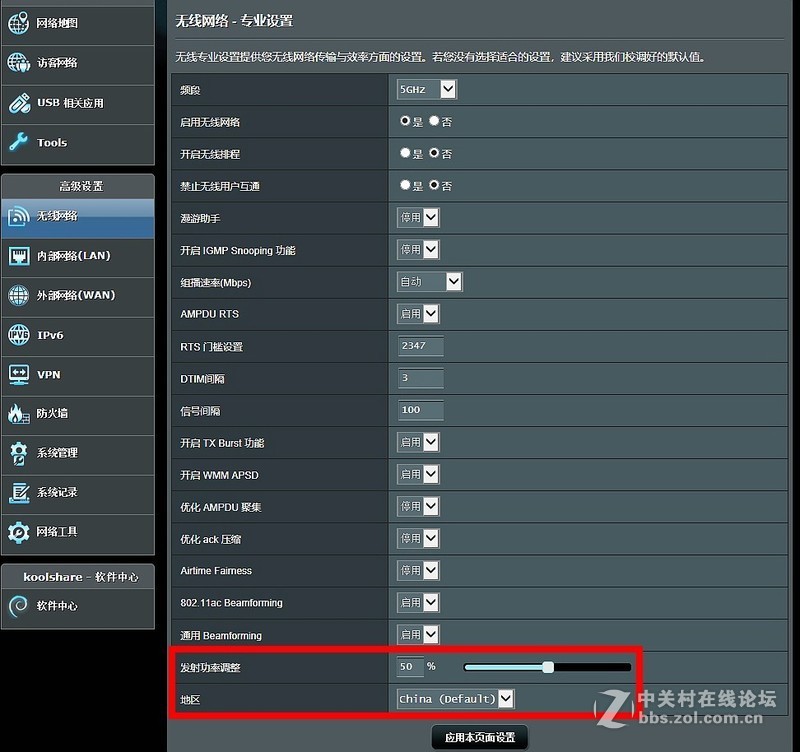Open USB 相关应用 settings

[x=65, y=103]
